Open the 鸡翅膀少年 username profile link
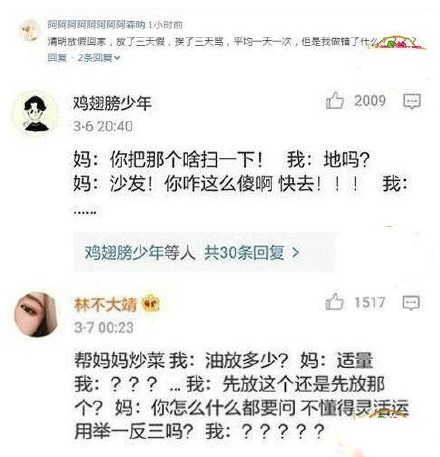The image size is (440, 457). coord(112,103)
